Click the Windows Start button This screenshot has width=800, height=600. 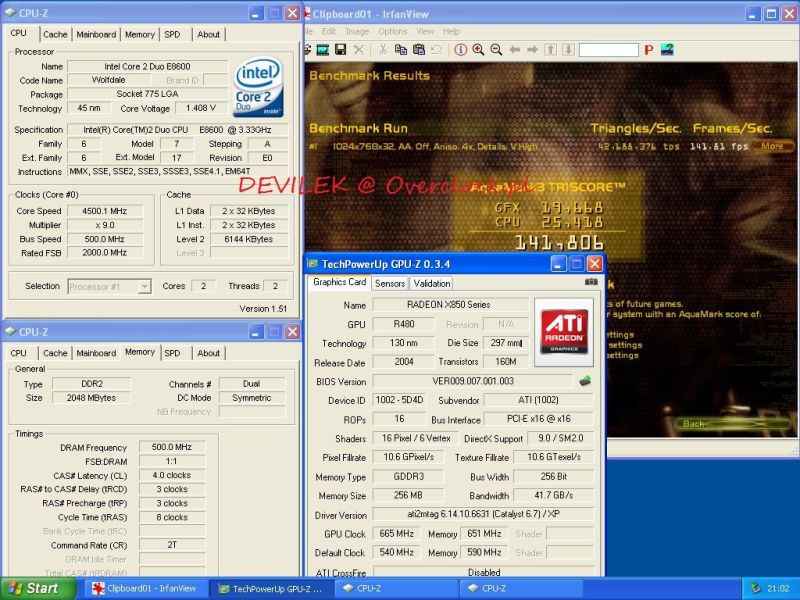coord(37,588)
